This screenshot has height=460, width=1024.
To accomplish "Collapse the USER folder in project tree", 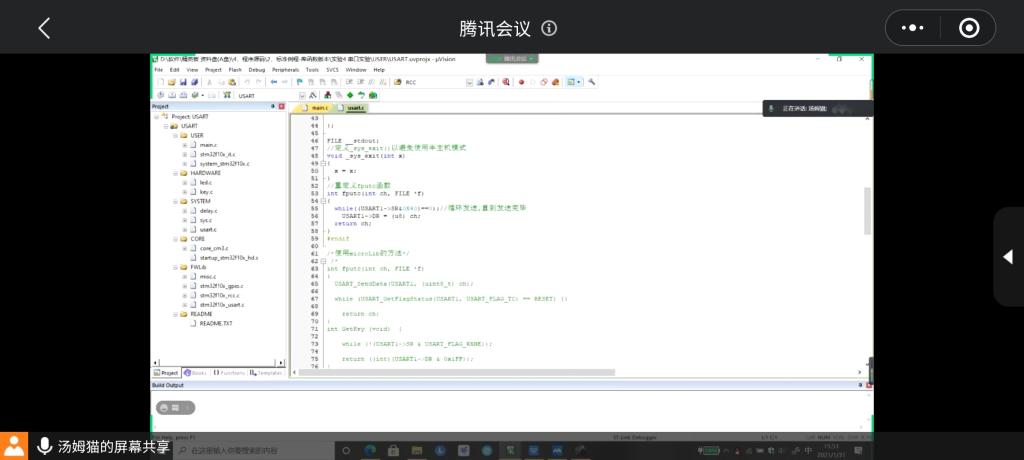I will (x=175, y=135).
